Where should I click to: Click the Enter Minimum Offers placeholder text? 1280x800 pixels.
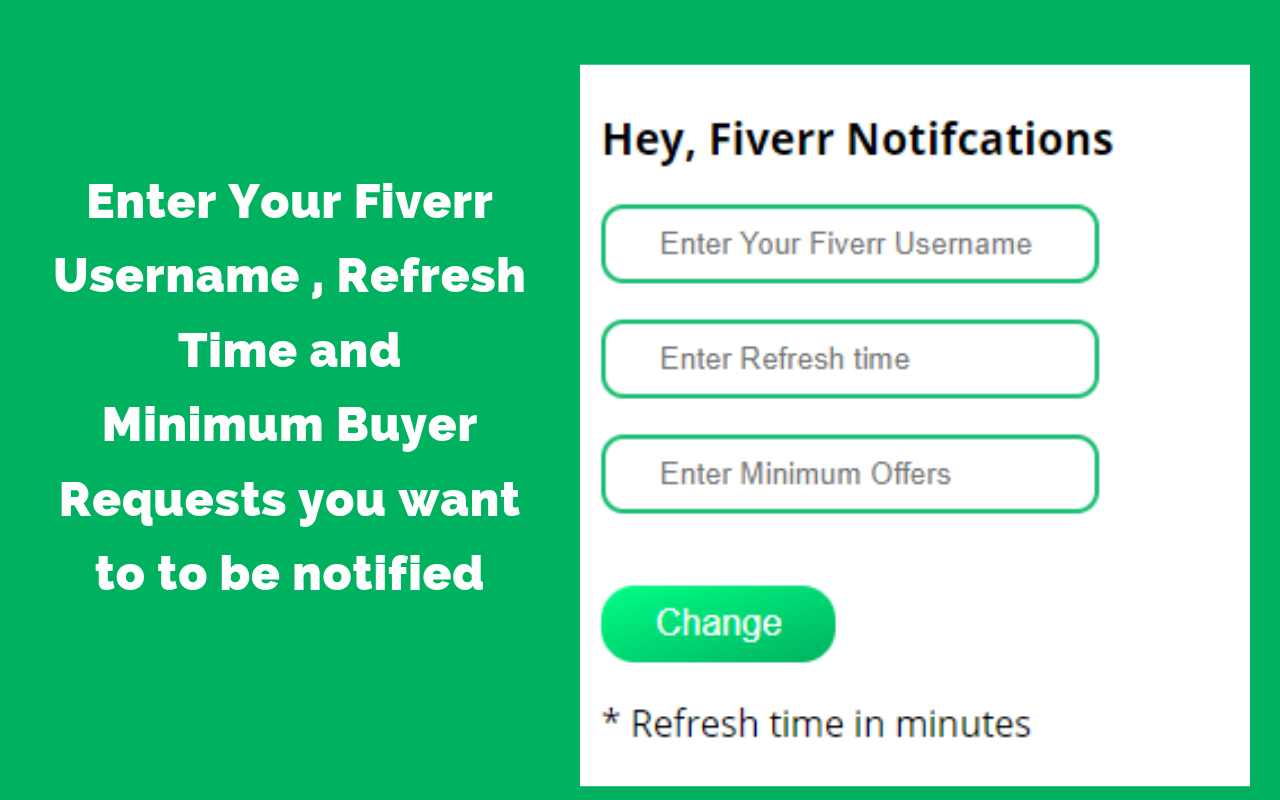pyautogui.click(x=805, y=473)
